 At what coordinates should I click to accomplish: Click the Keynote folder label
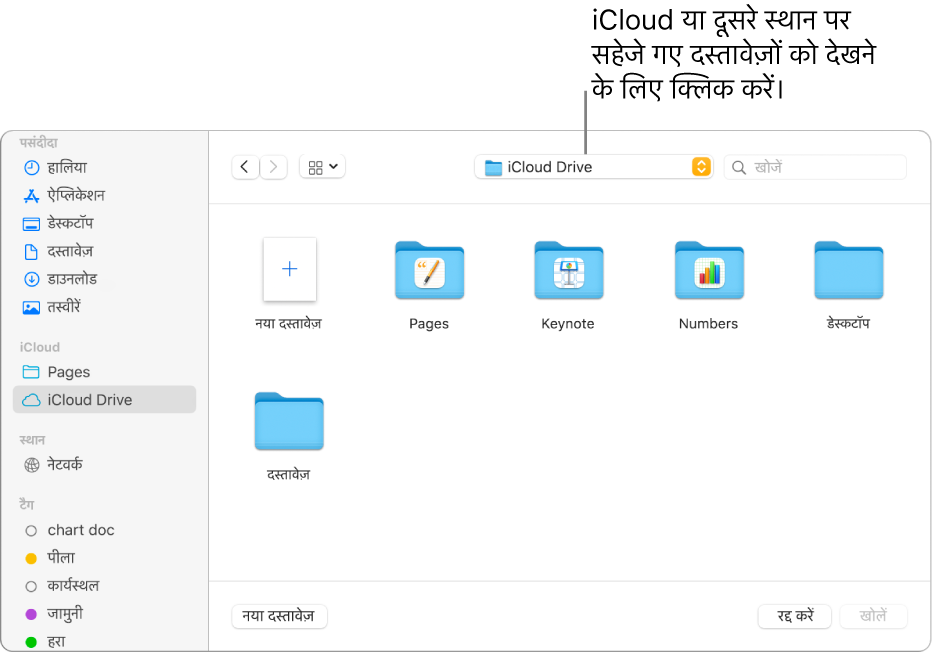coord(568,324)
